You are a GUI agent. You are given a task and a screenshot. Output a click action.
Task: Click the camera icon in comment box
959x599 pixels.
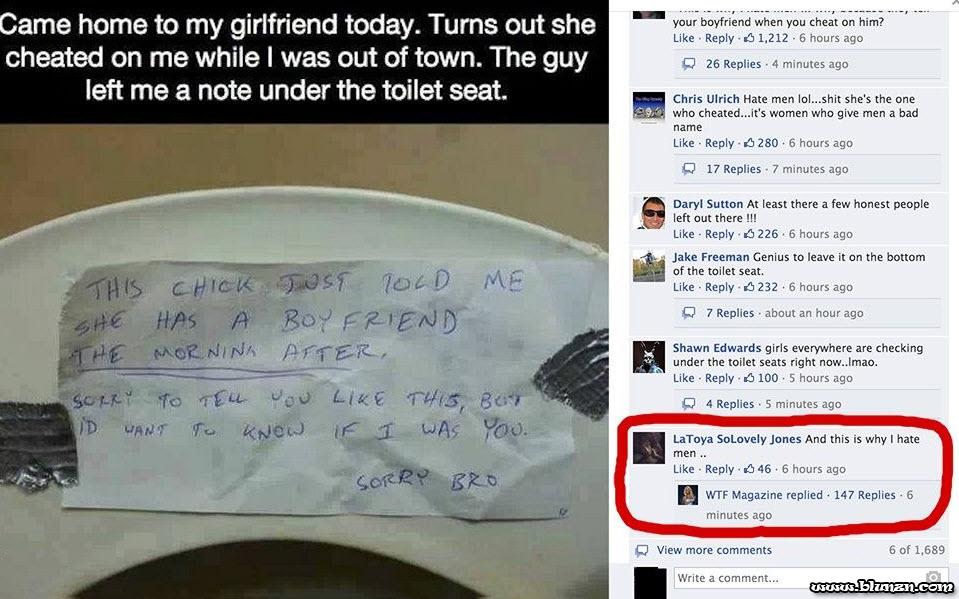pos(933,576)
